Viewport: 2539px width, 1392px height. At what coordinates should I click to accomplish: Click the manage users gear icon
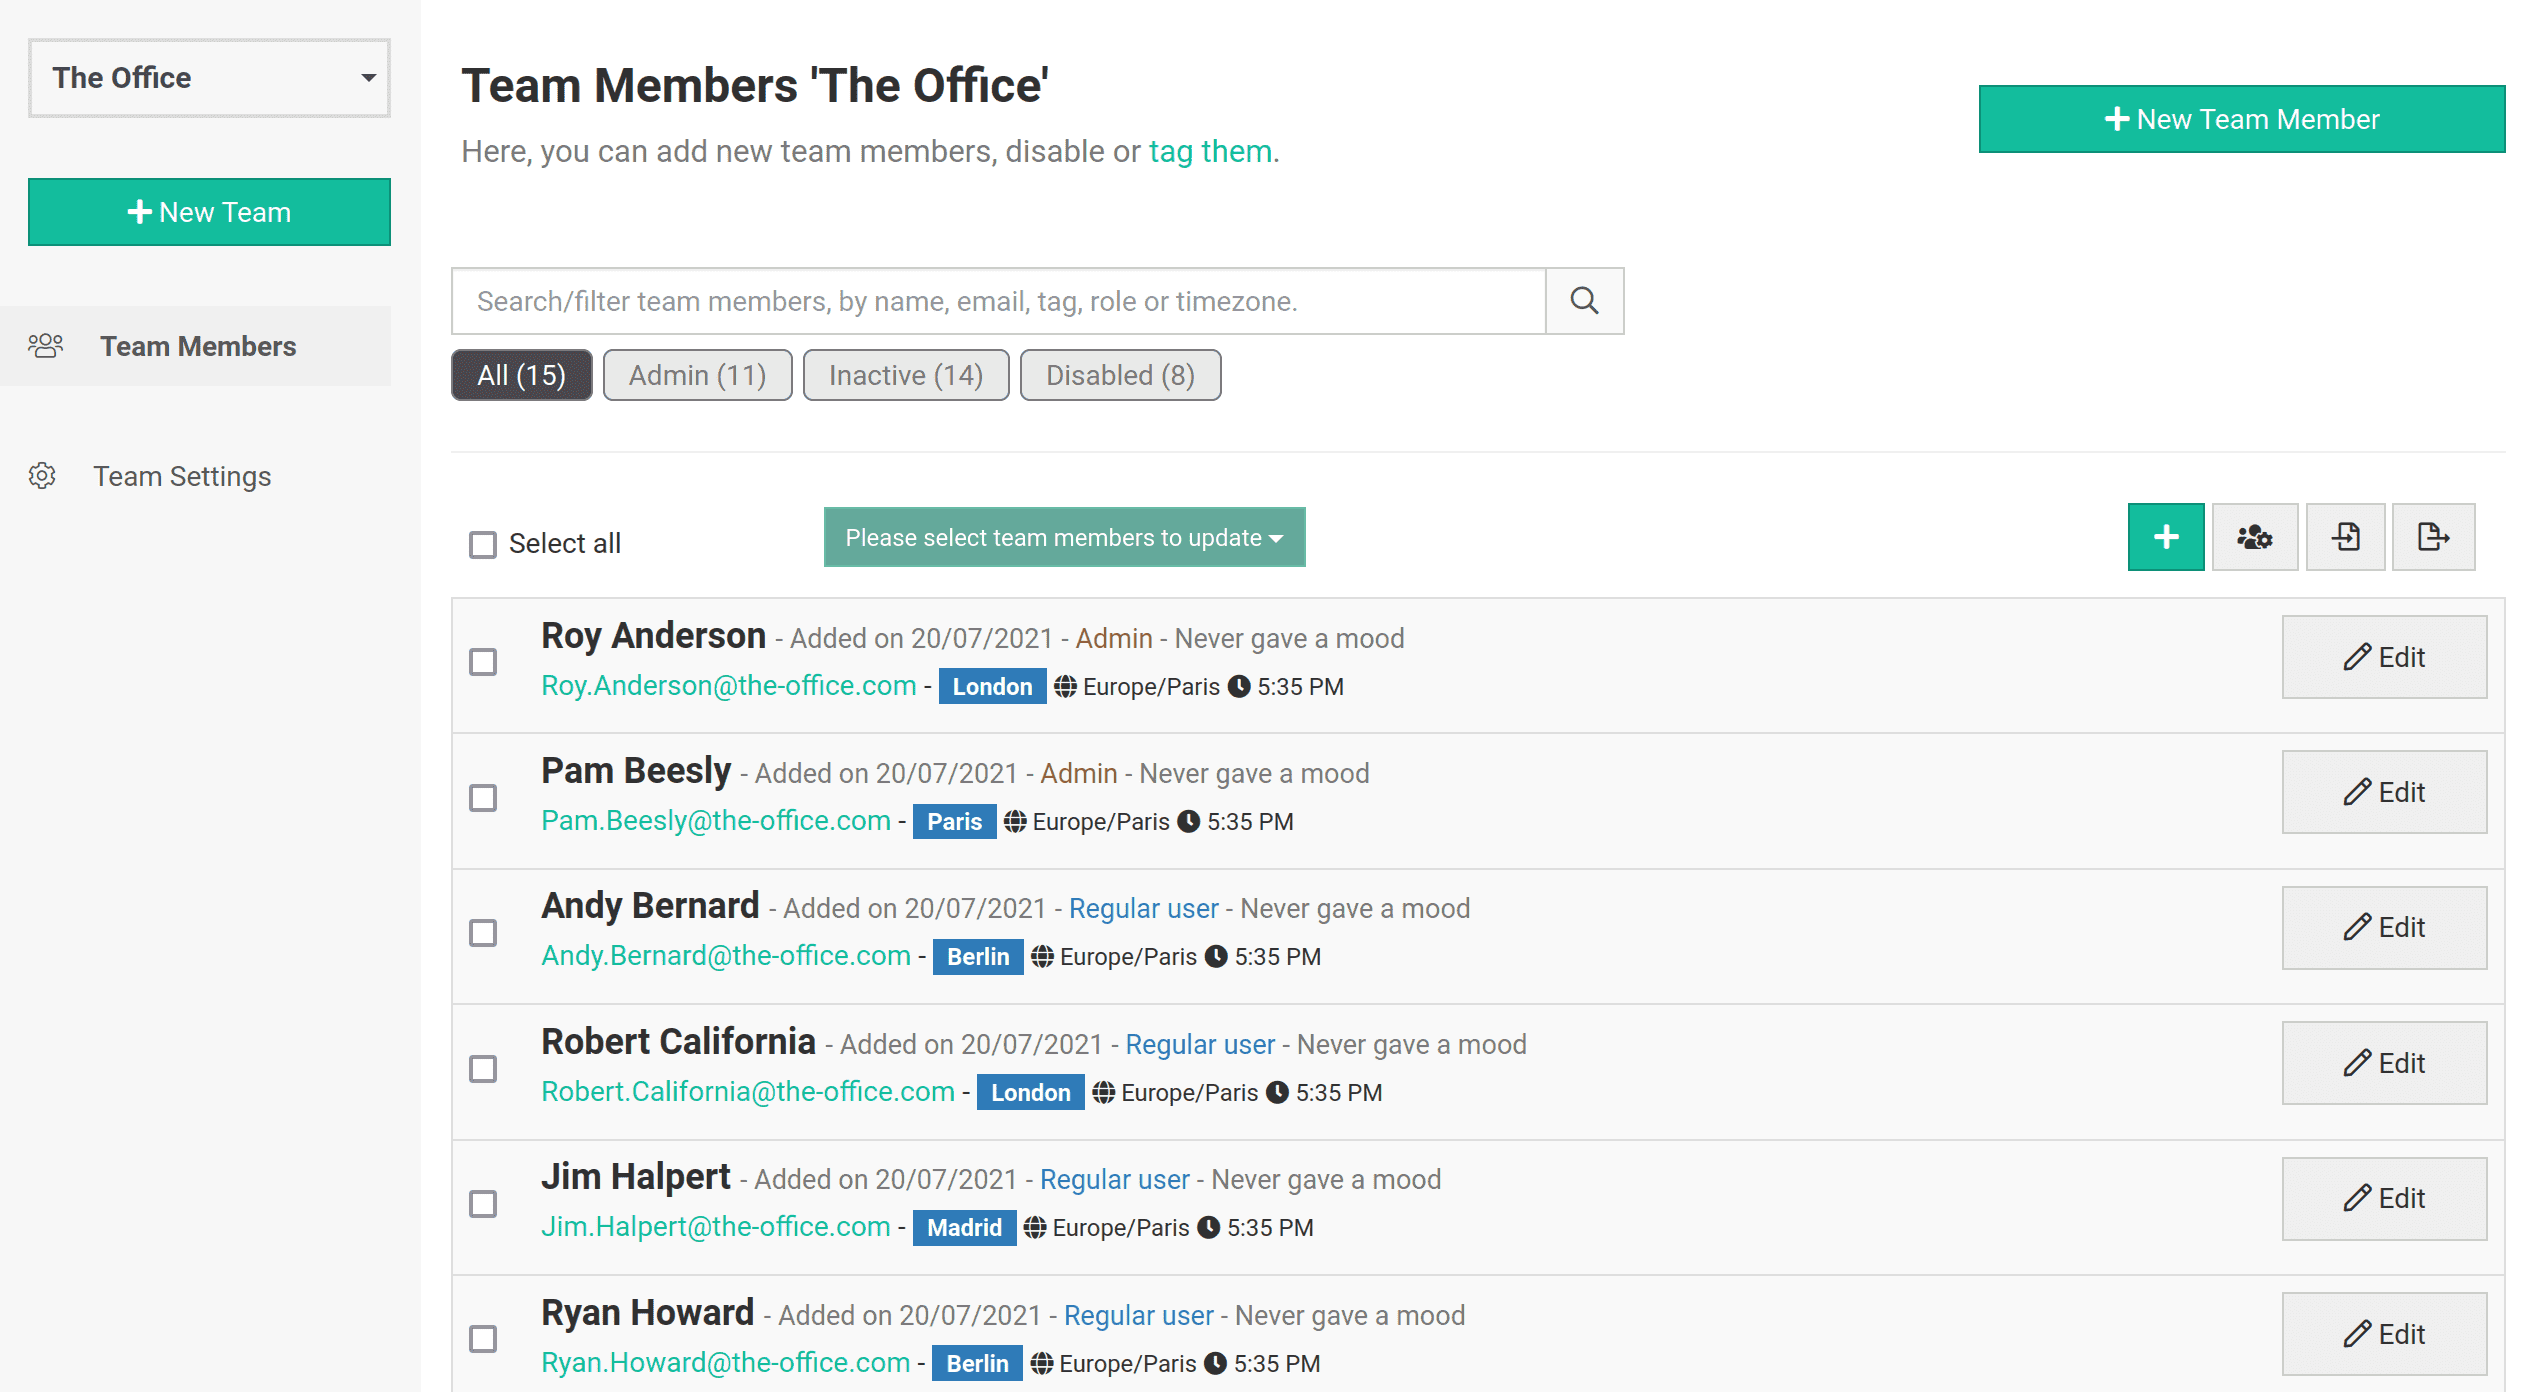(x=2254, y=537)
